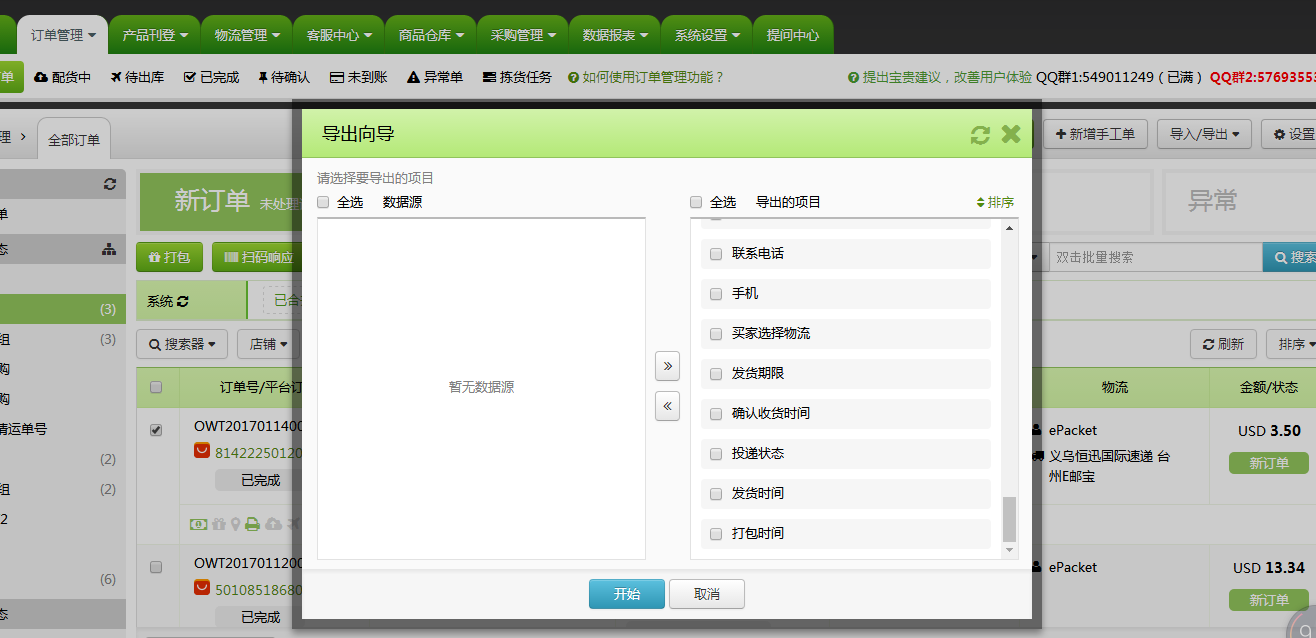Open the 系统设置 menu
Image resolution: width=1316 pixels, height=638 pixels.
(707, 35)
